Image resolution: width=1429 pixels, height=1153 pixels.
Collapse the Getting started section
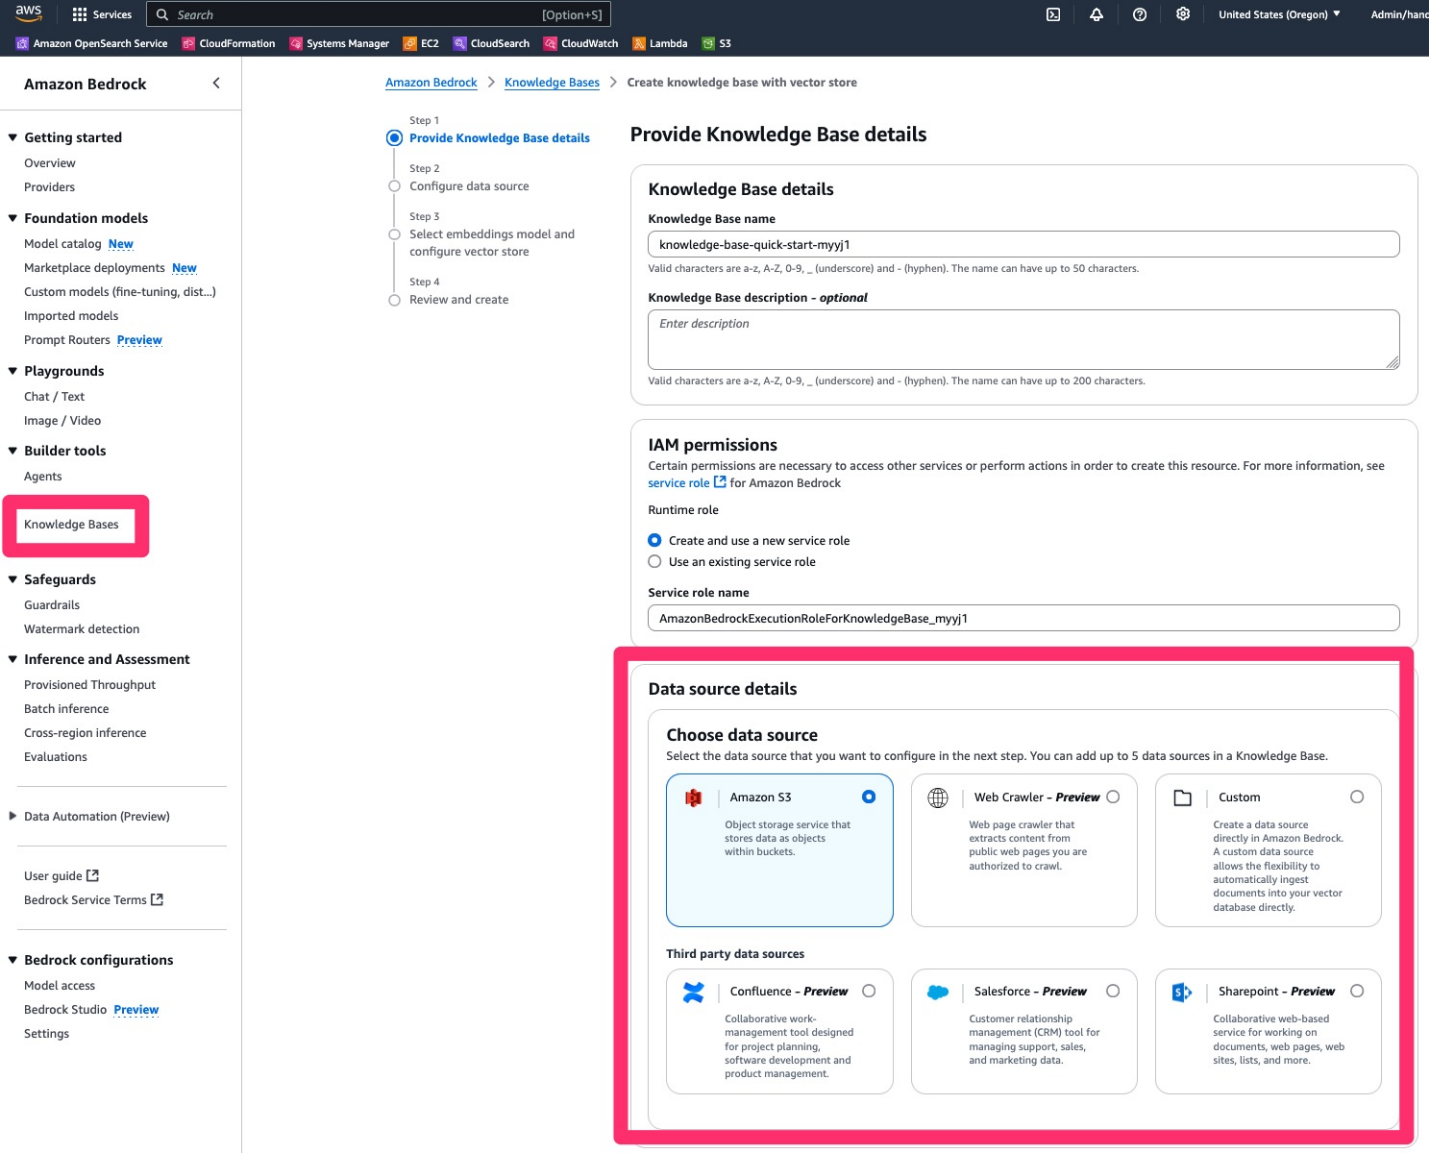pos(13,138)
